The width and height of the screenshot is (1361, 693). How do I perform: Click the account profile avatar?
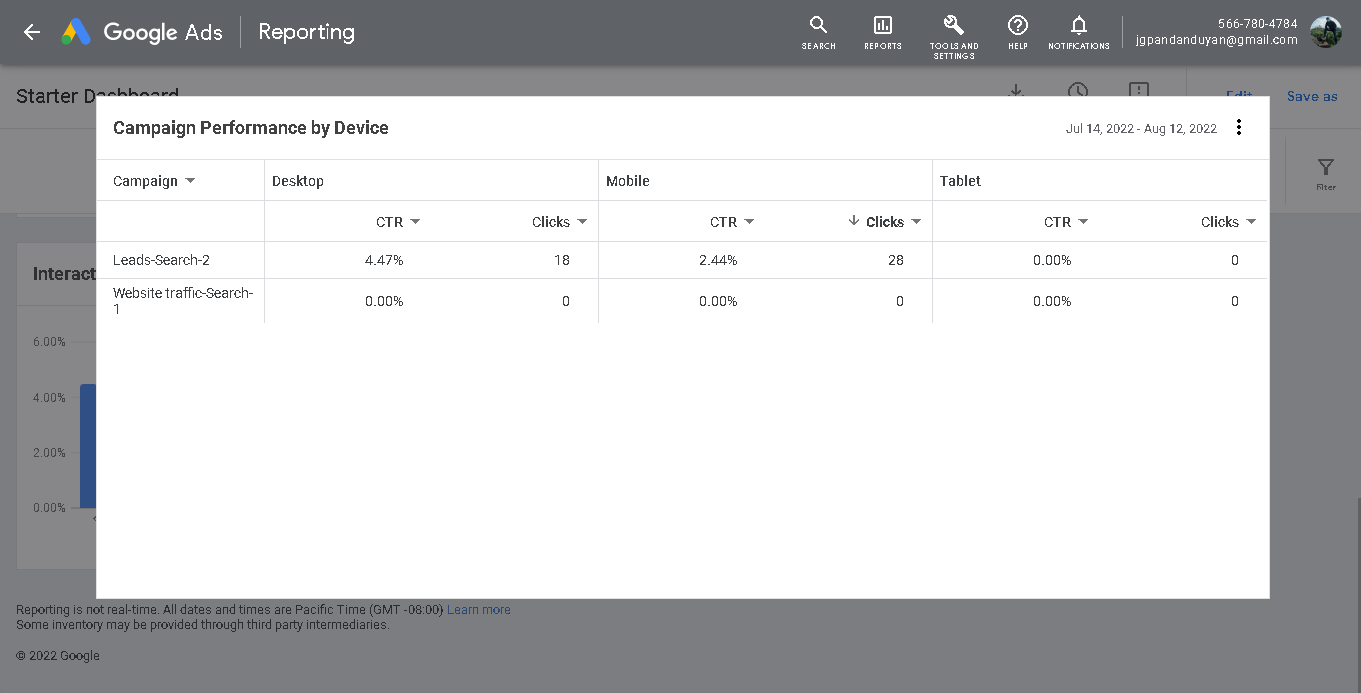click(x=1326, y=32)
